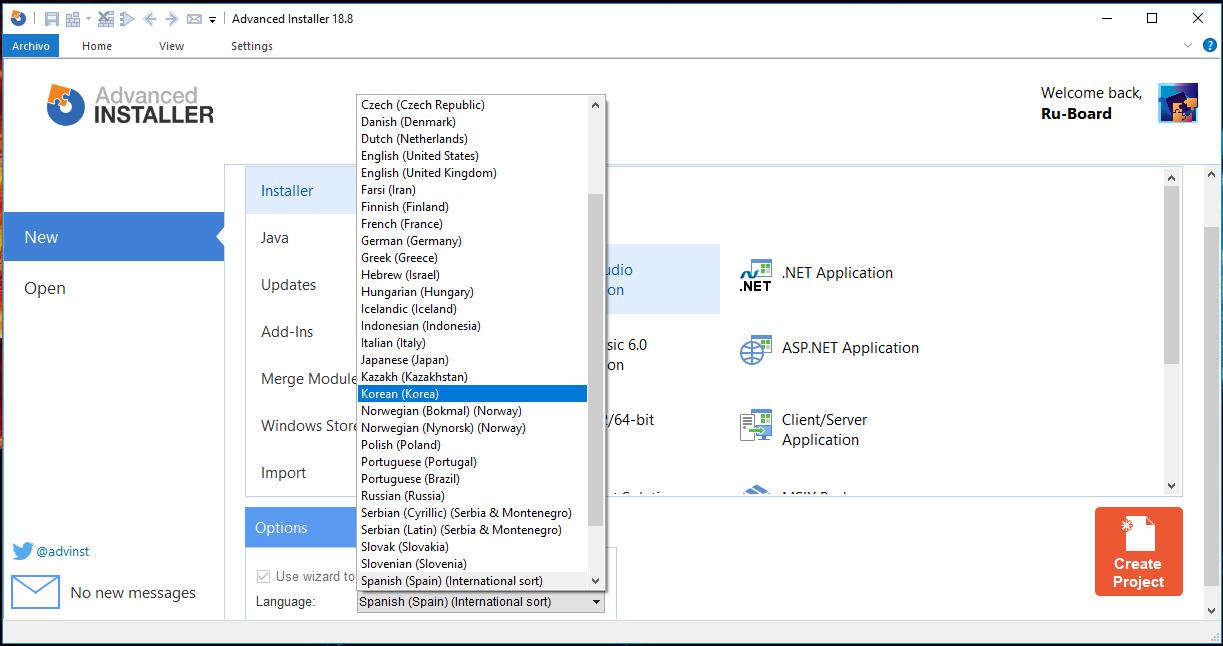Open the Archivo menu tab
The height and width of the screenshot is (646, 1223).
(31, 46)
